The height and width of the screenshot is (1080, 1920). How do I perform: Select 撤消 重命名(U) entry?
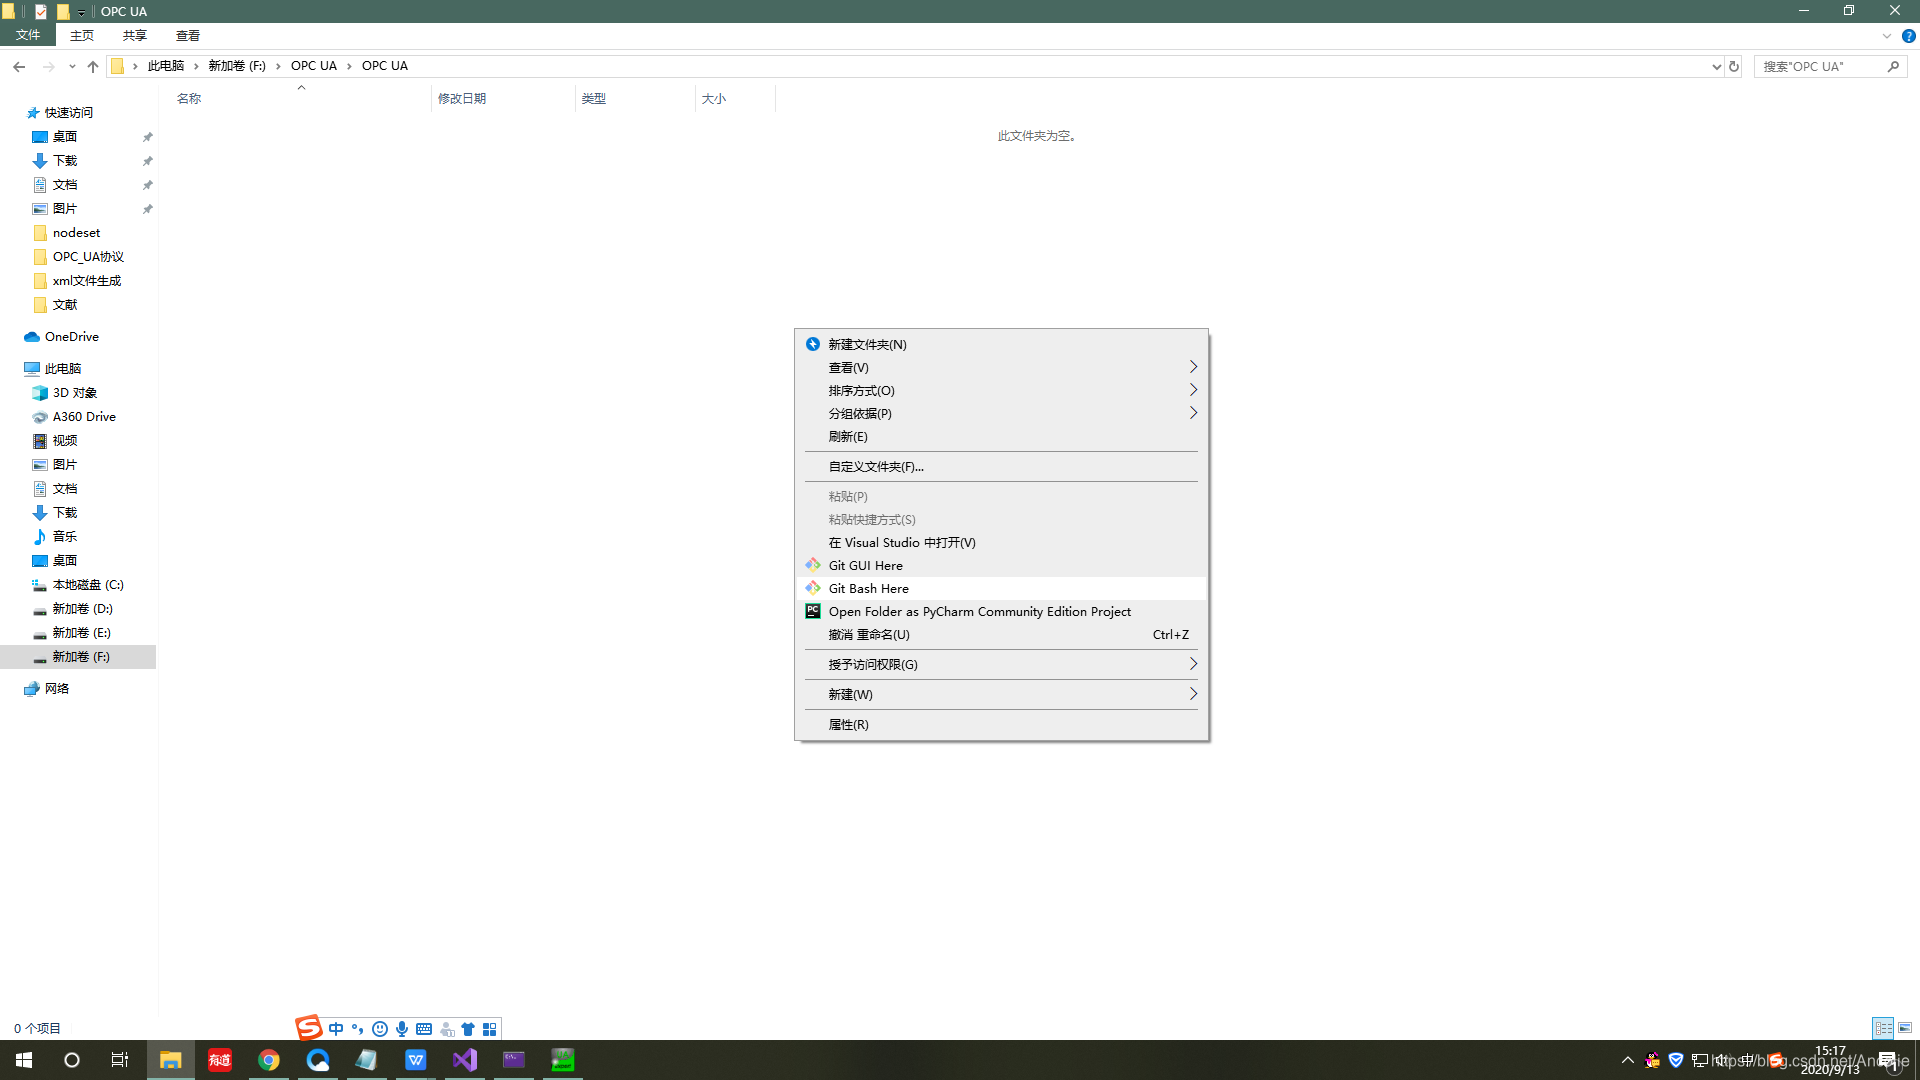click(x=1001, y=634)
